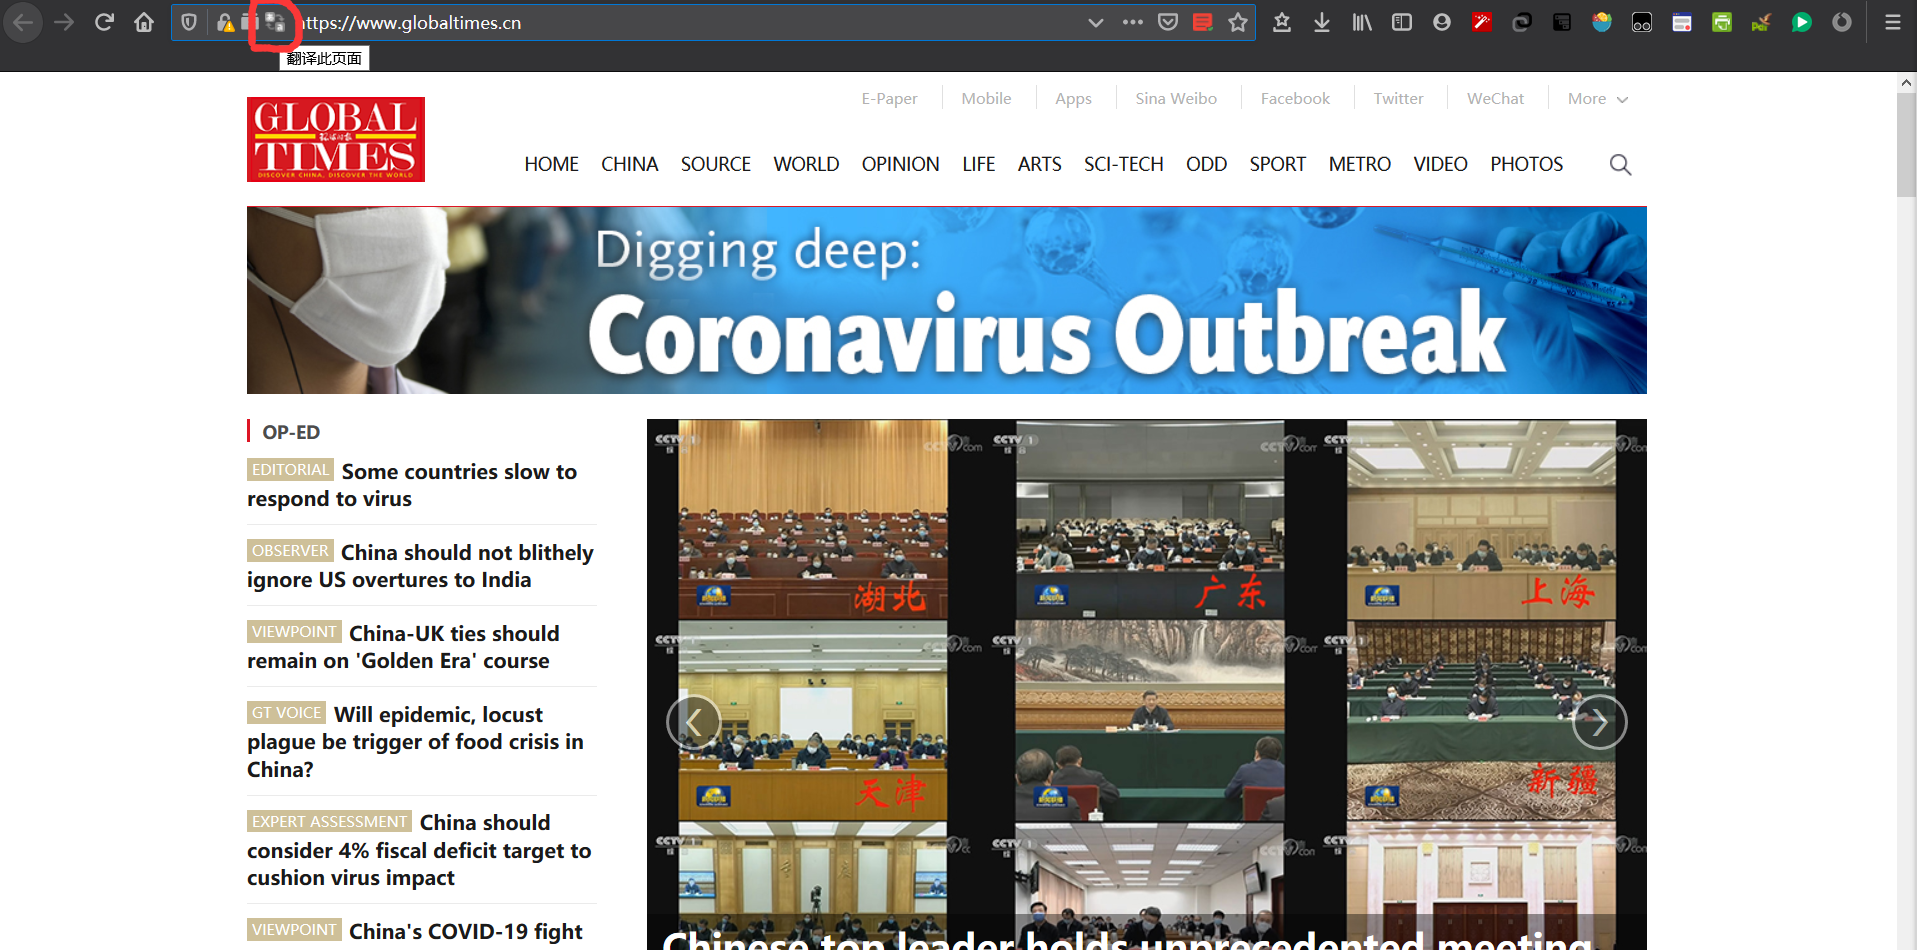Open the Firefox hamburger menu
Screen dimensions: 1917x950
1893,22
